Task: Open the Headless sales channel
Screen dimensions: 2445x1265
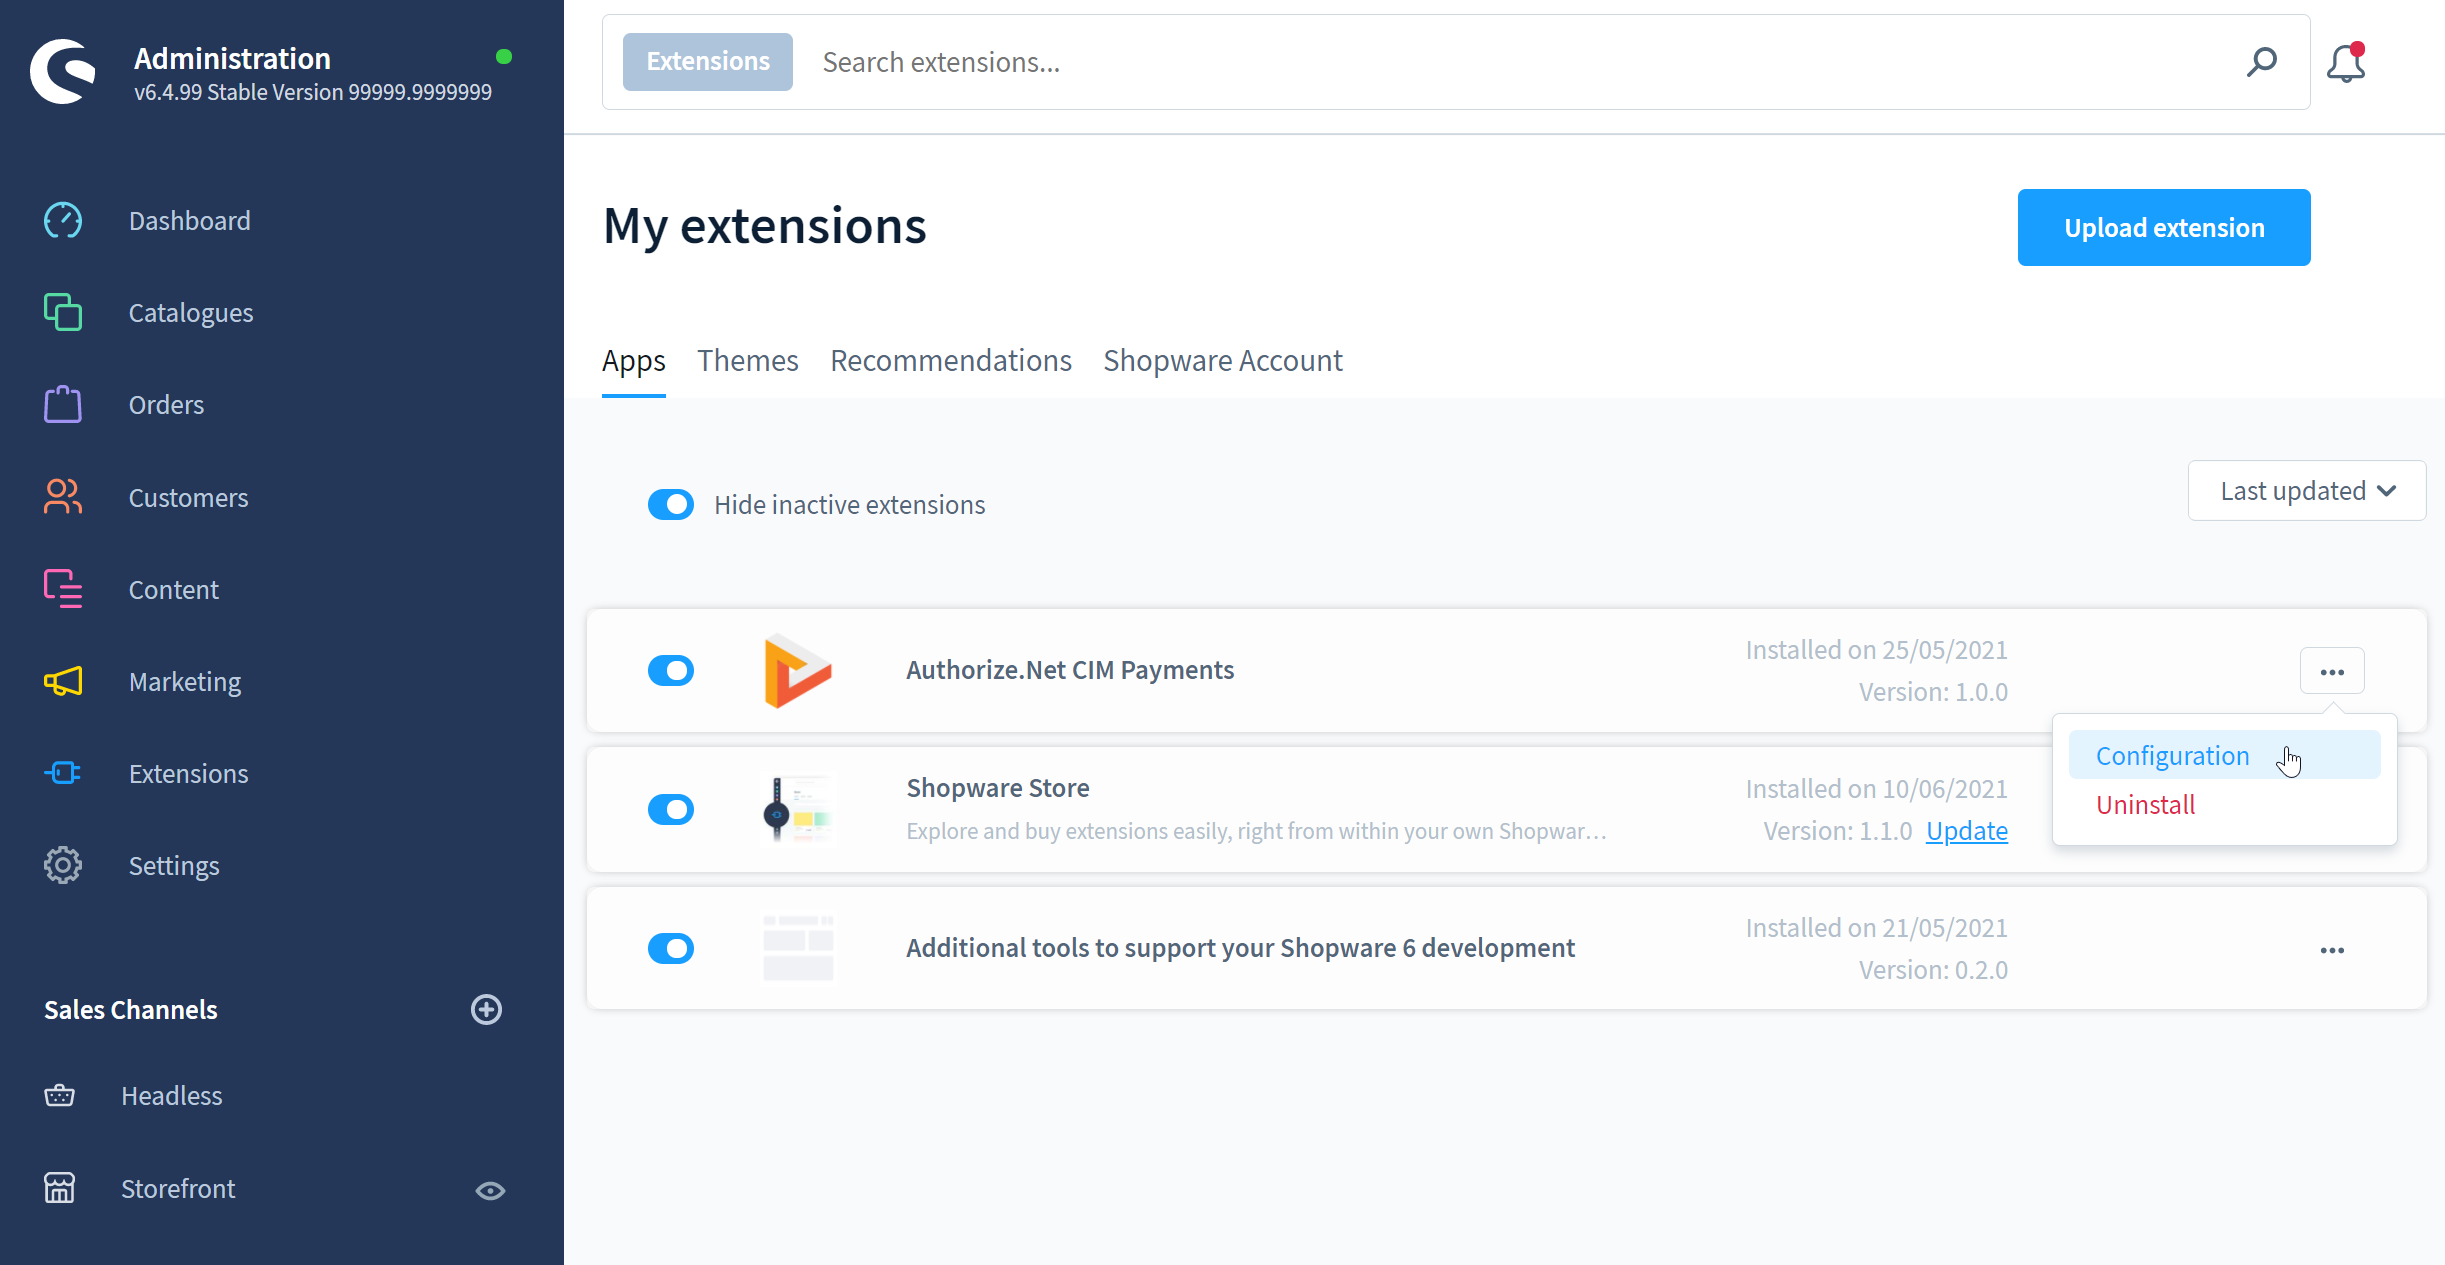Action: click(x=172, y=1096)
